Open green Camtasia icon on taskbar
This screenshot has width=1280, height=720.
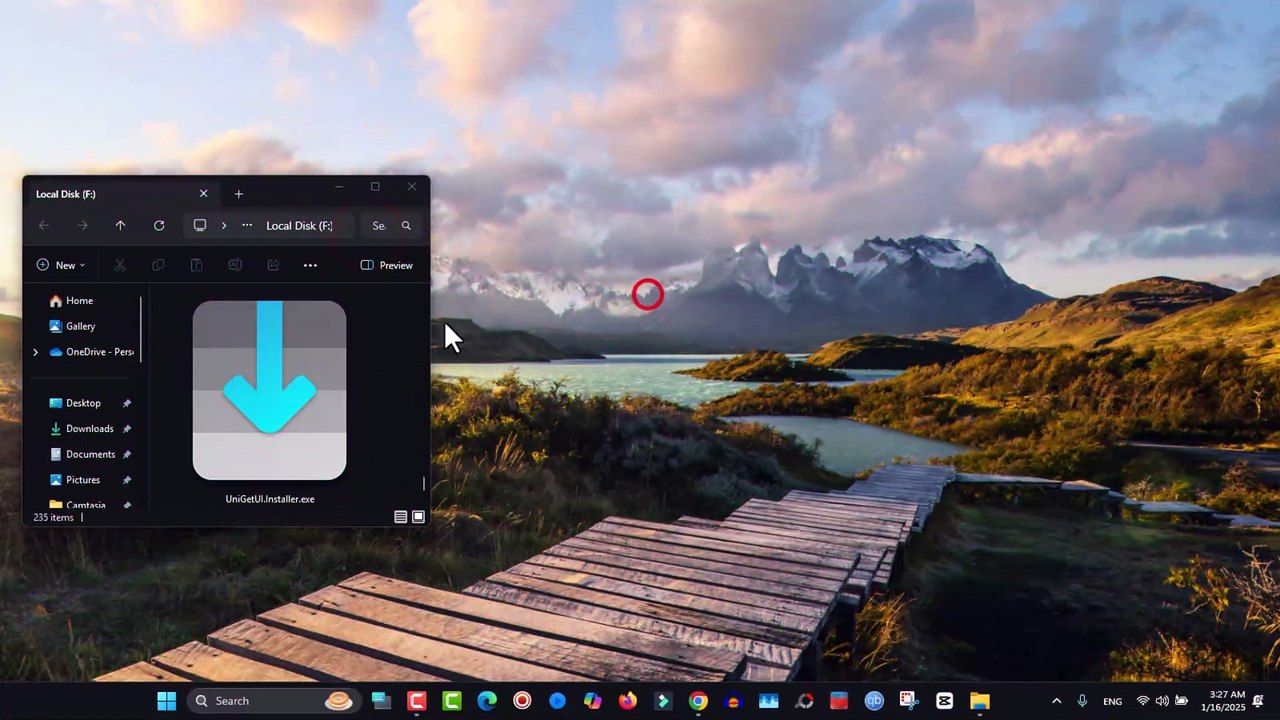point(452,701)
